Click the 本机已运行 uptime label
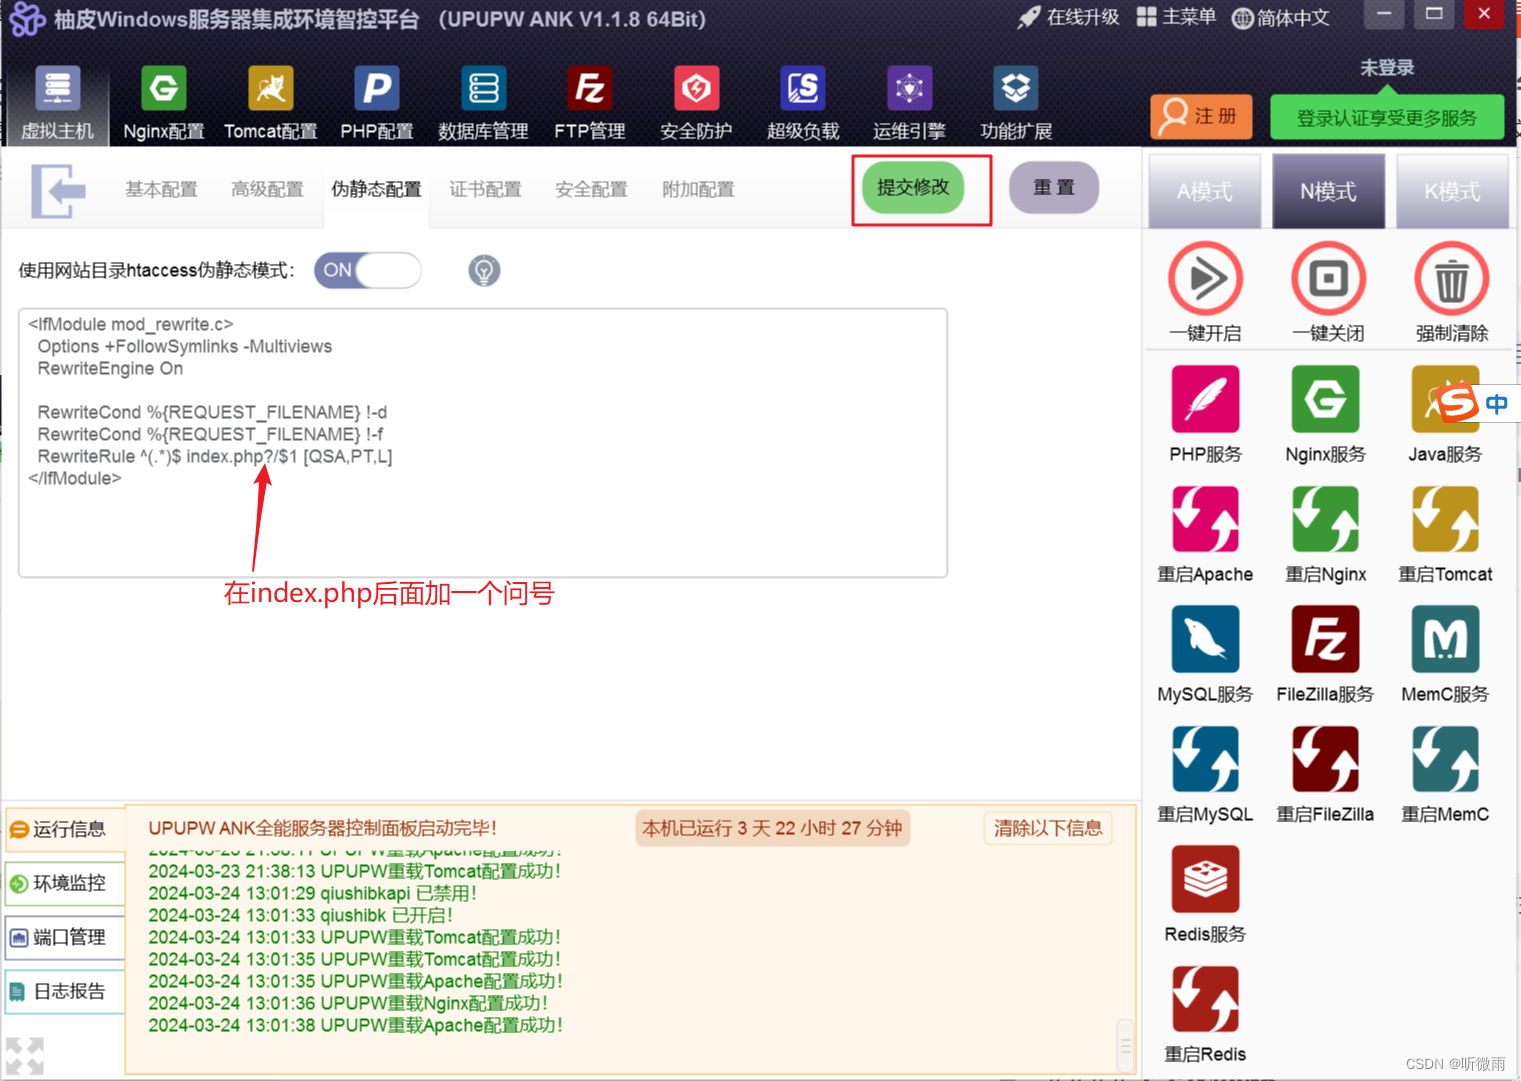 (x=772, y=828)
